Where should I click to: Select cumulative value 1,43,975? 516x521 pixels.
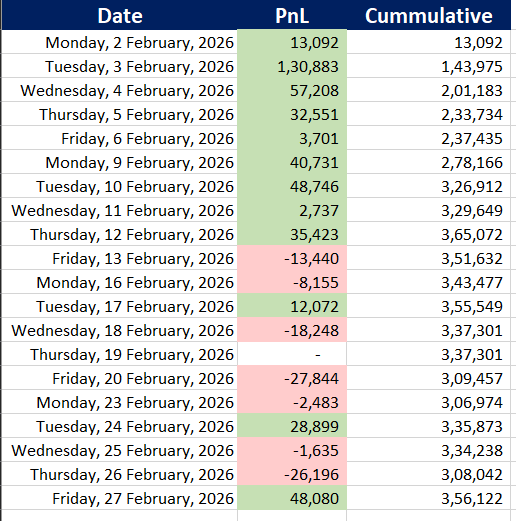[x=429, y=66]
